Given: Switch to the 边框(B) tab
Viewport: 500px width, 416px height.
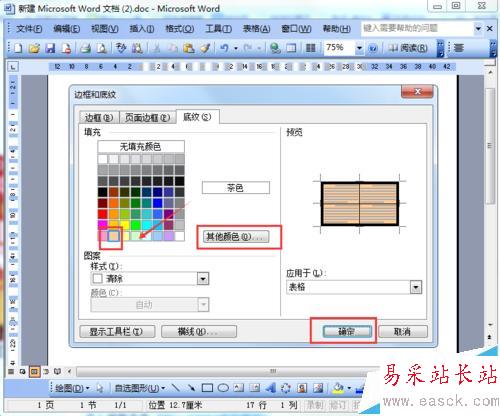Looking at the screenshot, I should 99,117.
